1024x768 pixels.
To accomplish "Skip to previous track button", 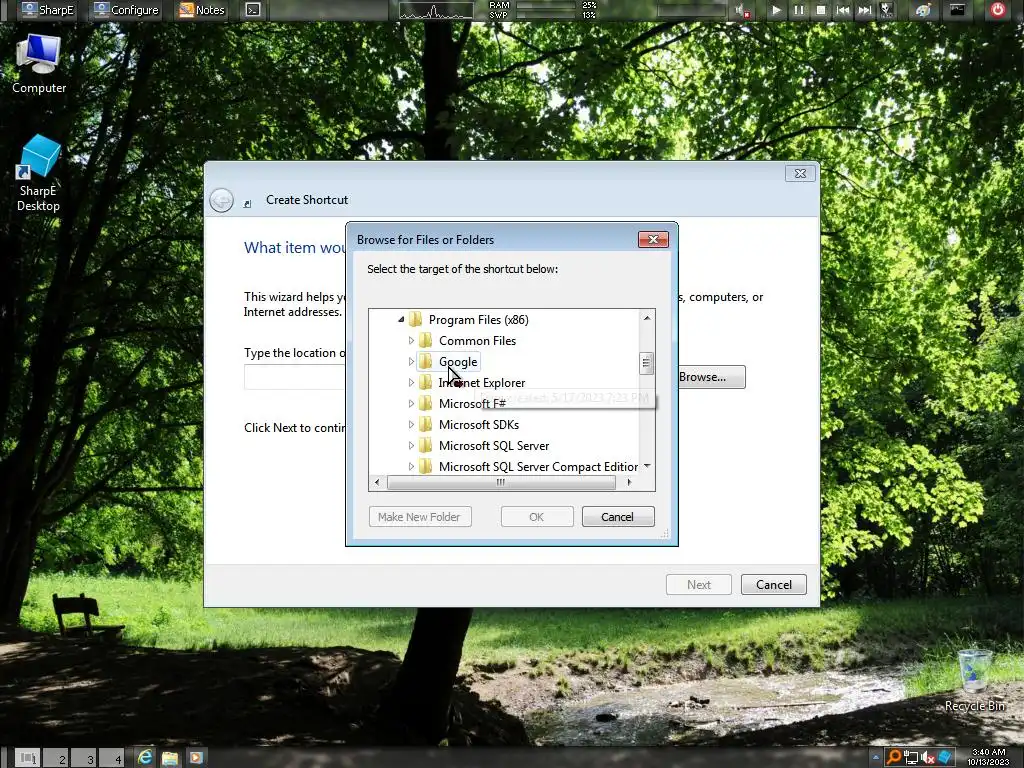I will (842, 10).
